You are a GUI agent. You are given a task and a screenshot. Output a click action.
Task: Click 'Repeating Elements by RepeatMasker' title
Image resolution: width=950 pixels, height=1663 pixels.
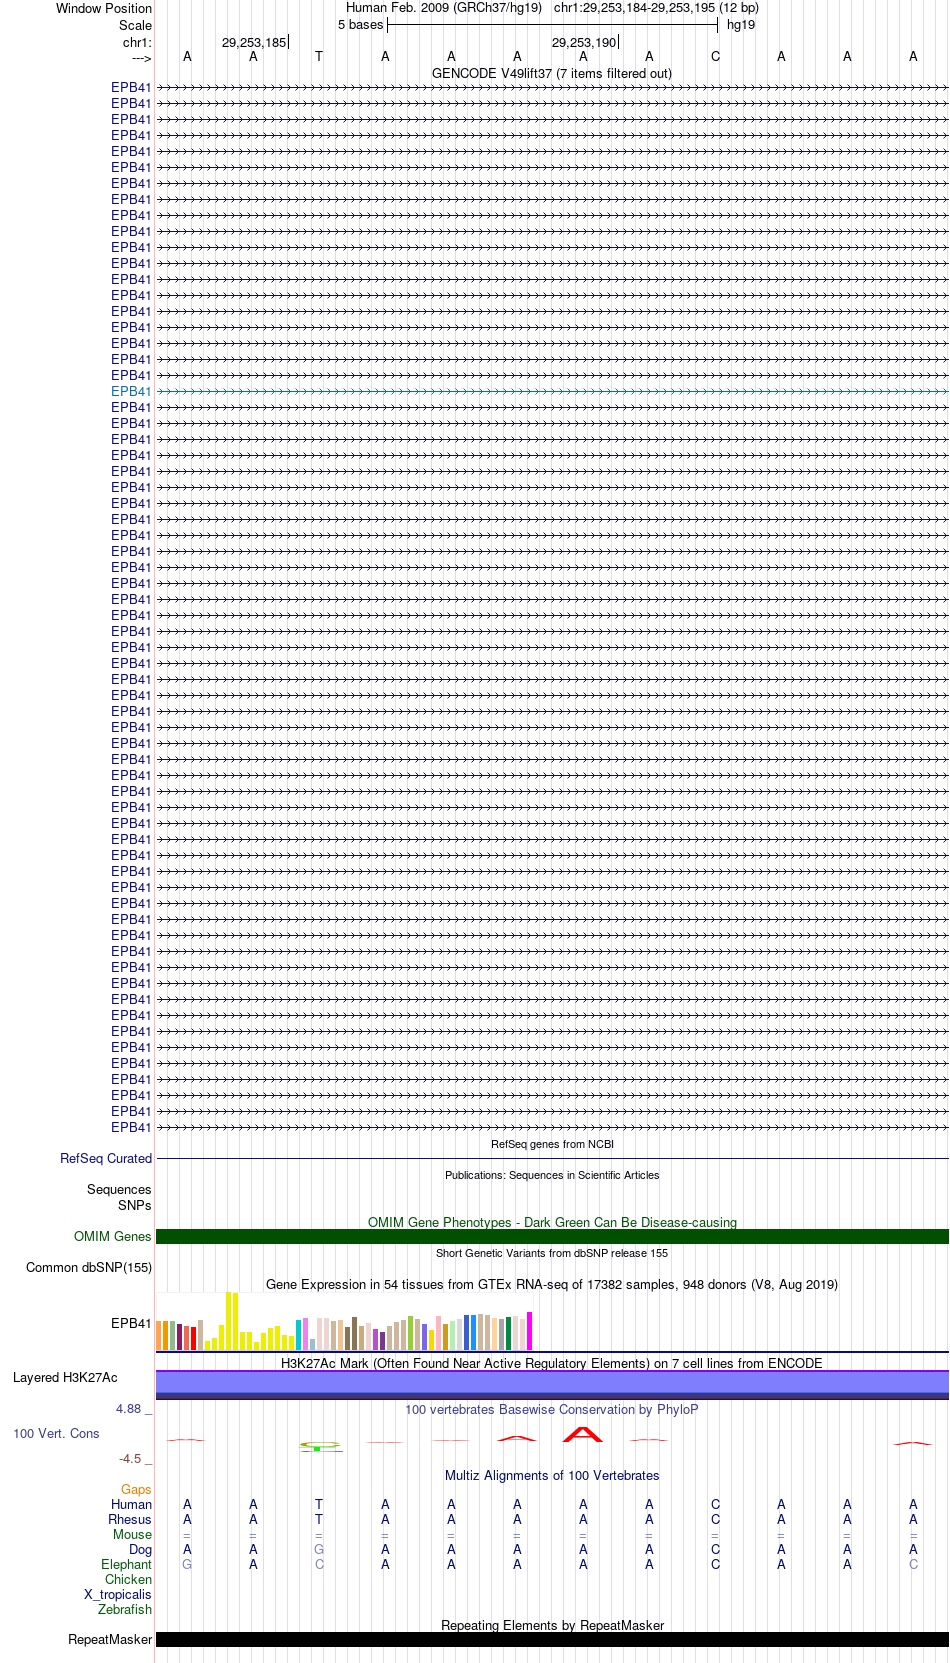pyautogui.click(x=552, y=1625)
